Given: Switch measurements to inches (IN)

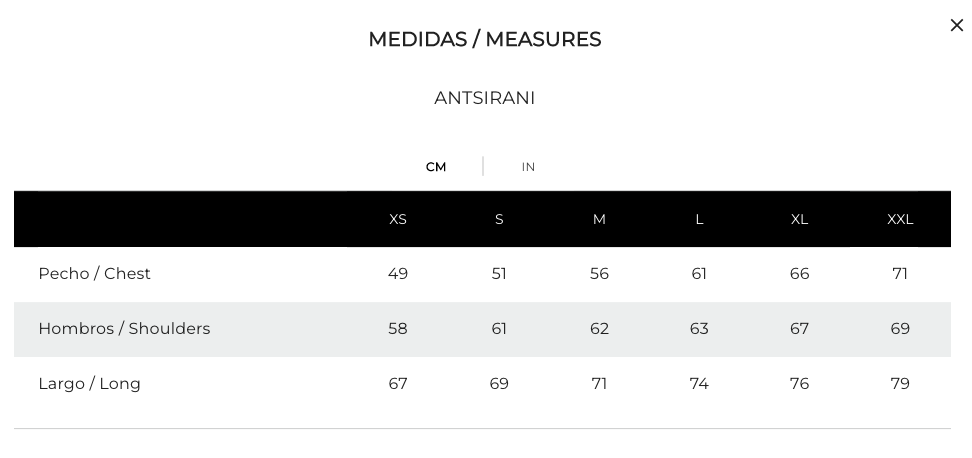Looking at the screenshot, I should 528,167.
